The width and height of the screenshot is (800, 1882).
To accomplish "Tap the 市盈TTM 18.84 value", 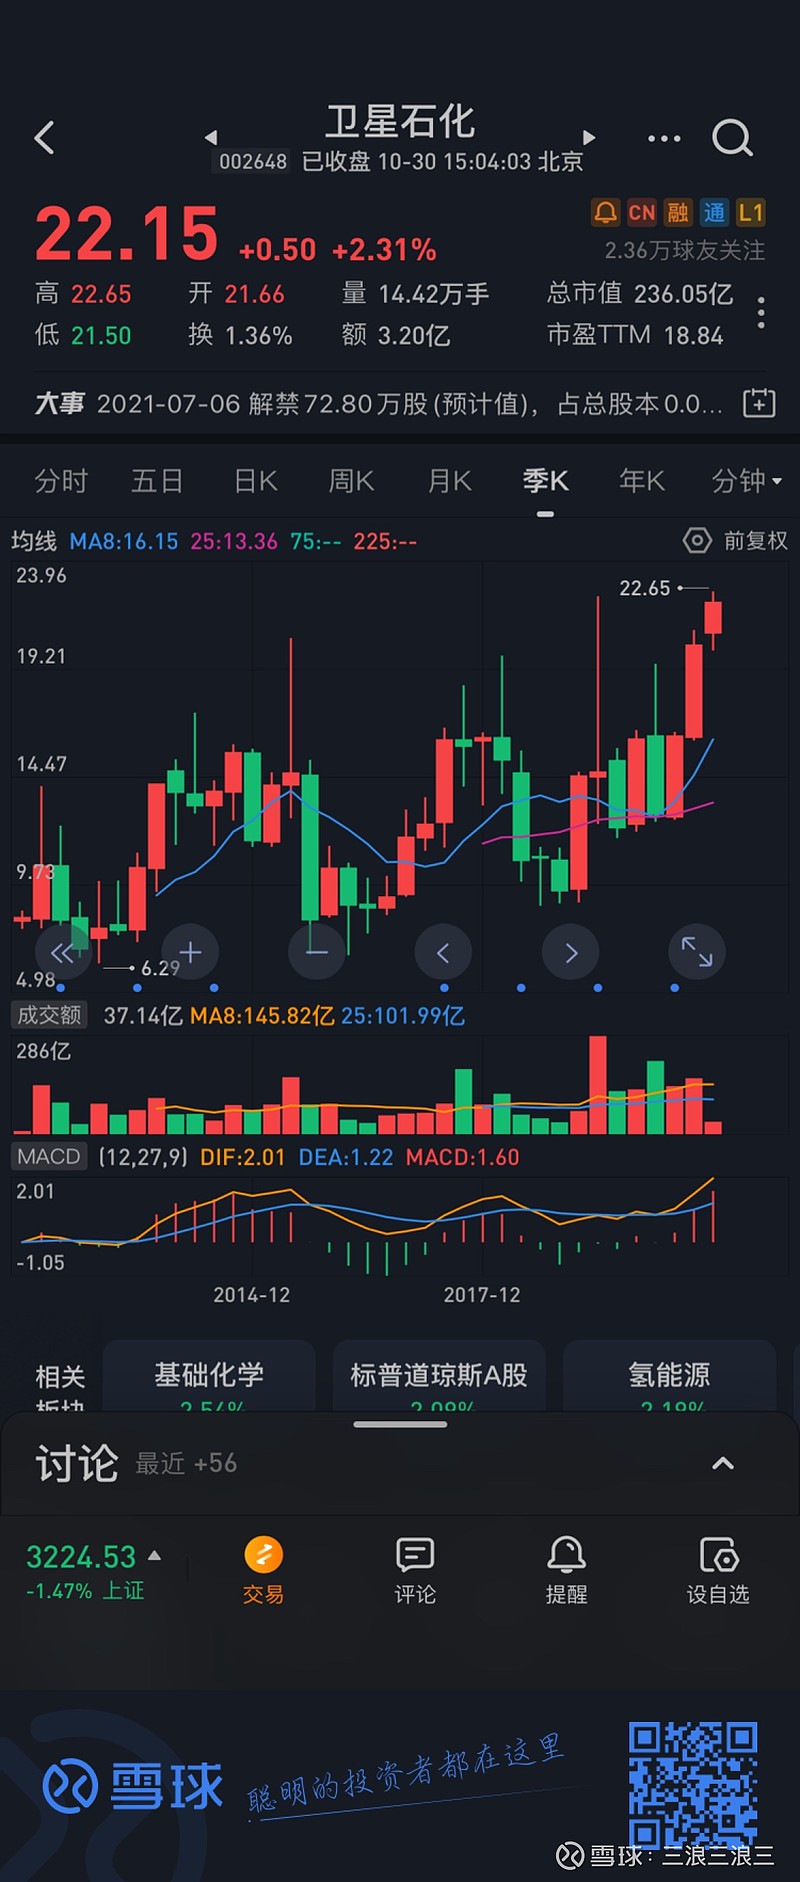I will [x=635, y=334].
